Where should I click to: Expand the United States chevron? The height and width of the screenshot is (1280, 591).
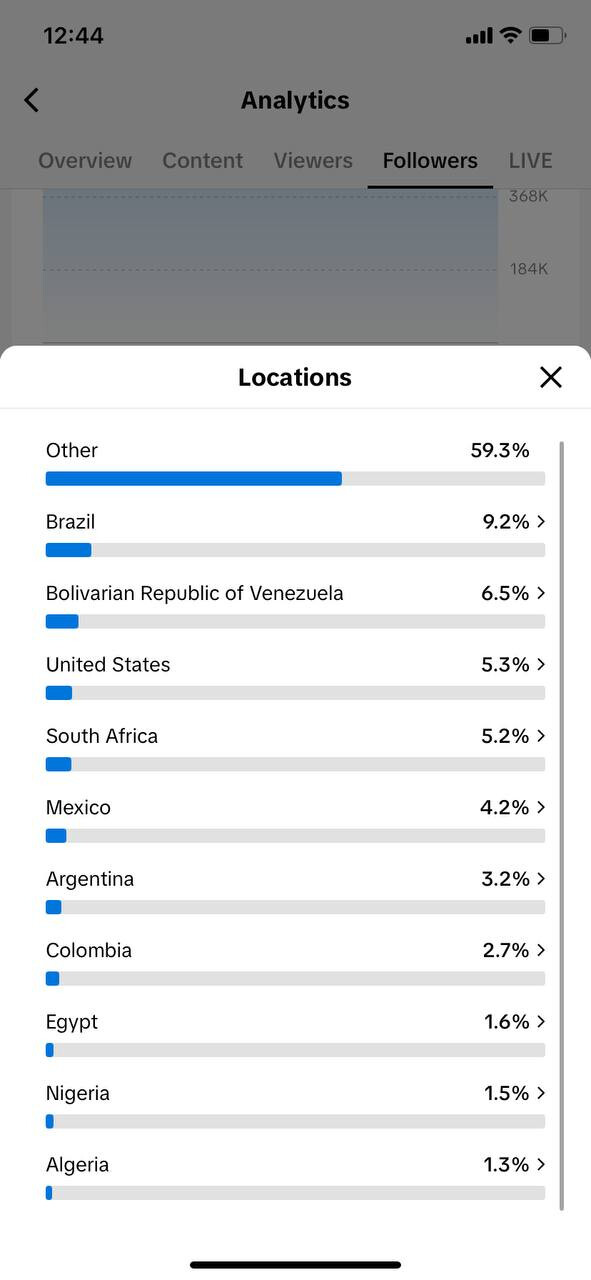click(541, 664)
